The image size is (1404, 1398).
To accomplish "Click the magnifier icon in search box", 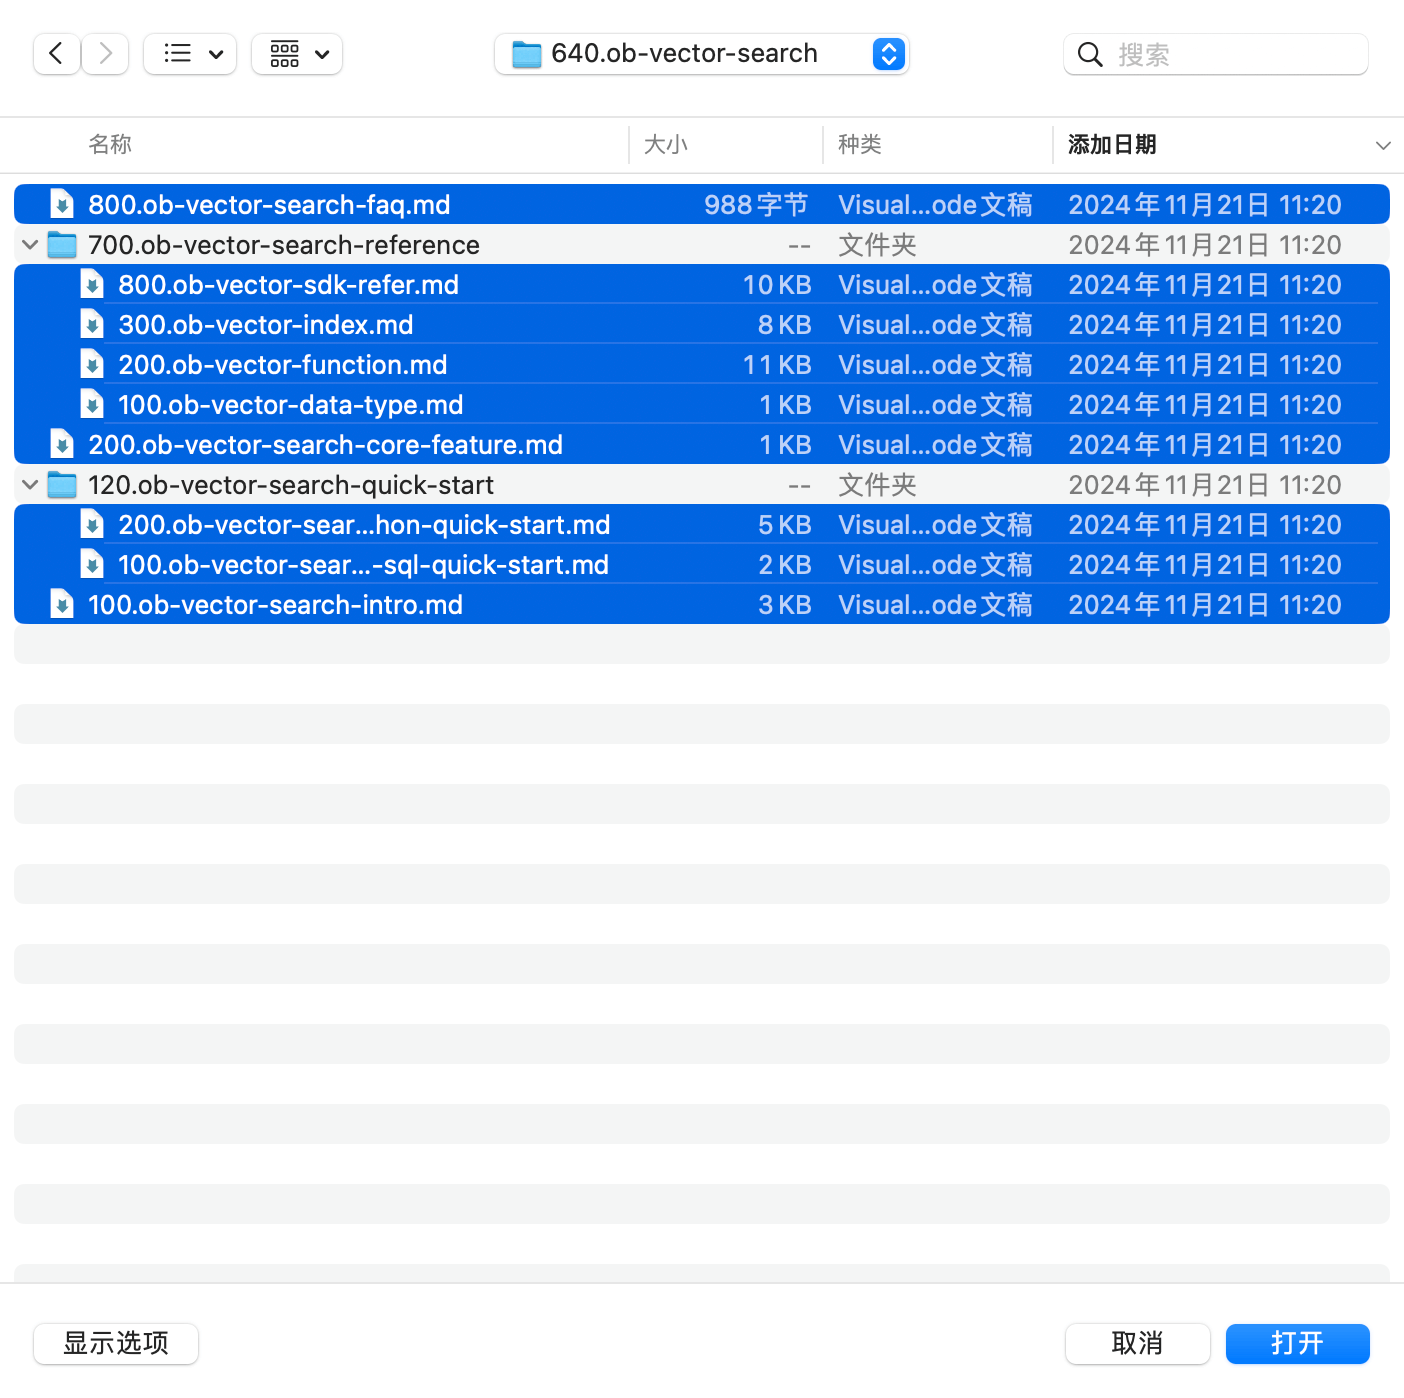I will tap(1090, 54).
